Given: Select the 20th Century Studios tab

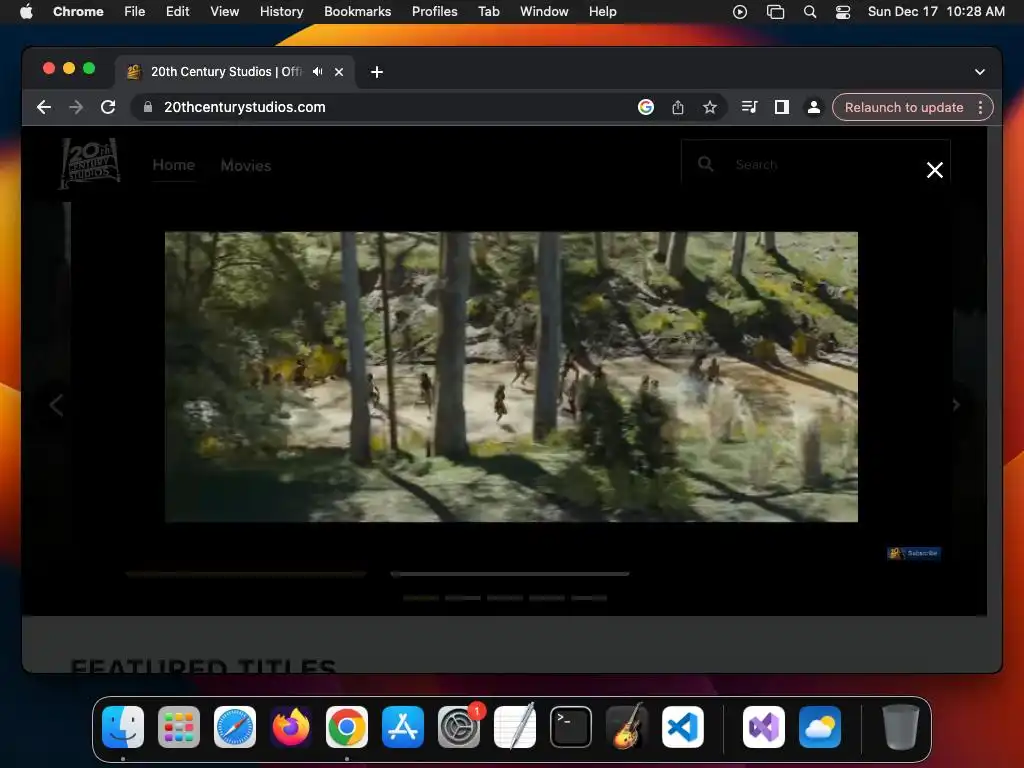Looking at the screenshot, I should coord(225,72).
